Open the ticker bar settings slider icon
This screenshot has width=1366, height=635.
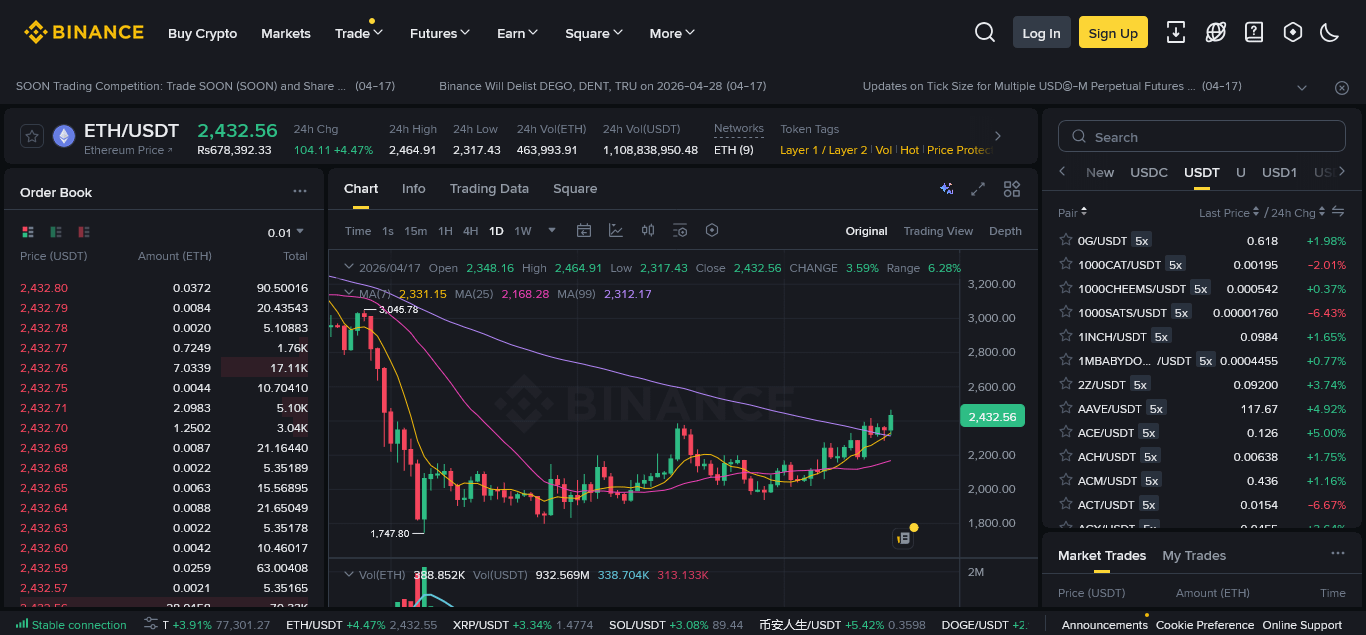click(x=151, y=624)
